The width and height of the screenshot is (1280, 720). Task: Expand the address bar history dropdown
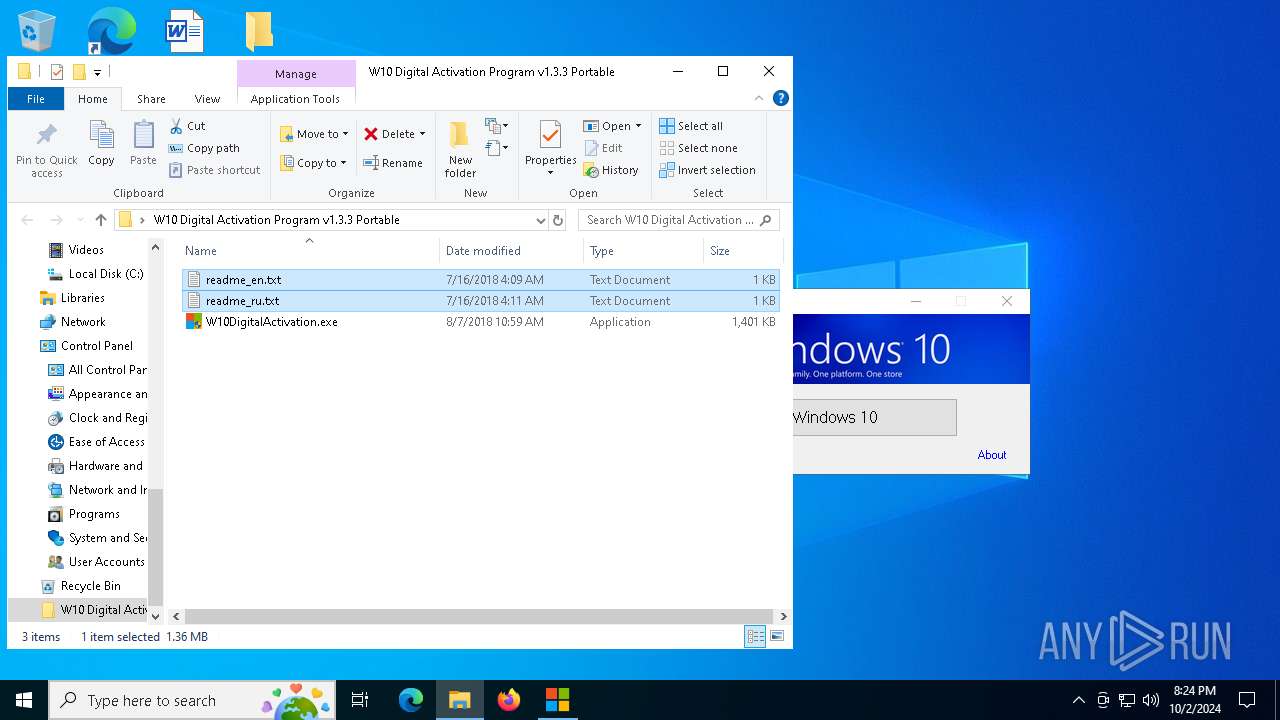click(x=540, y=220)
